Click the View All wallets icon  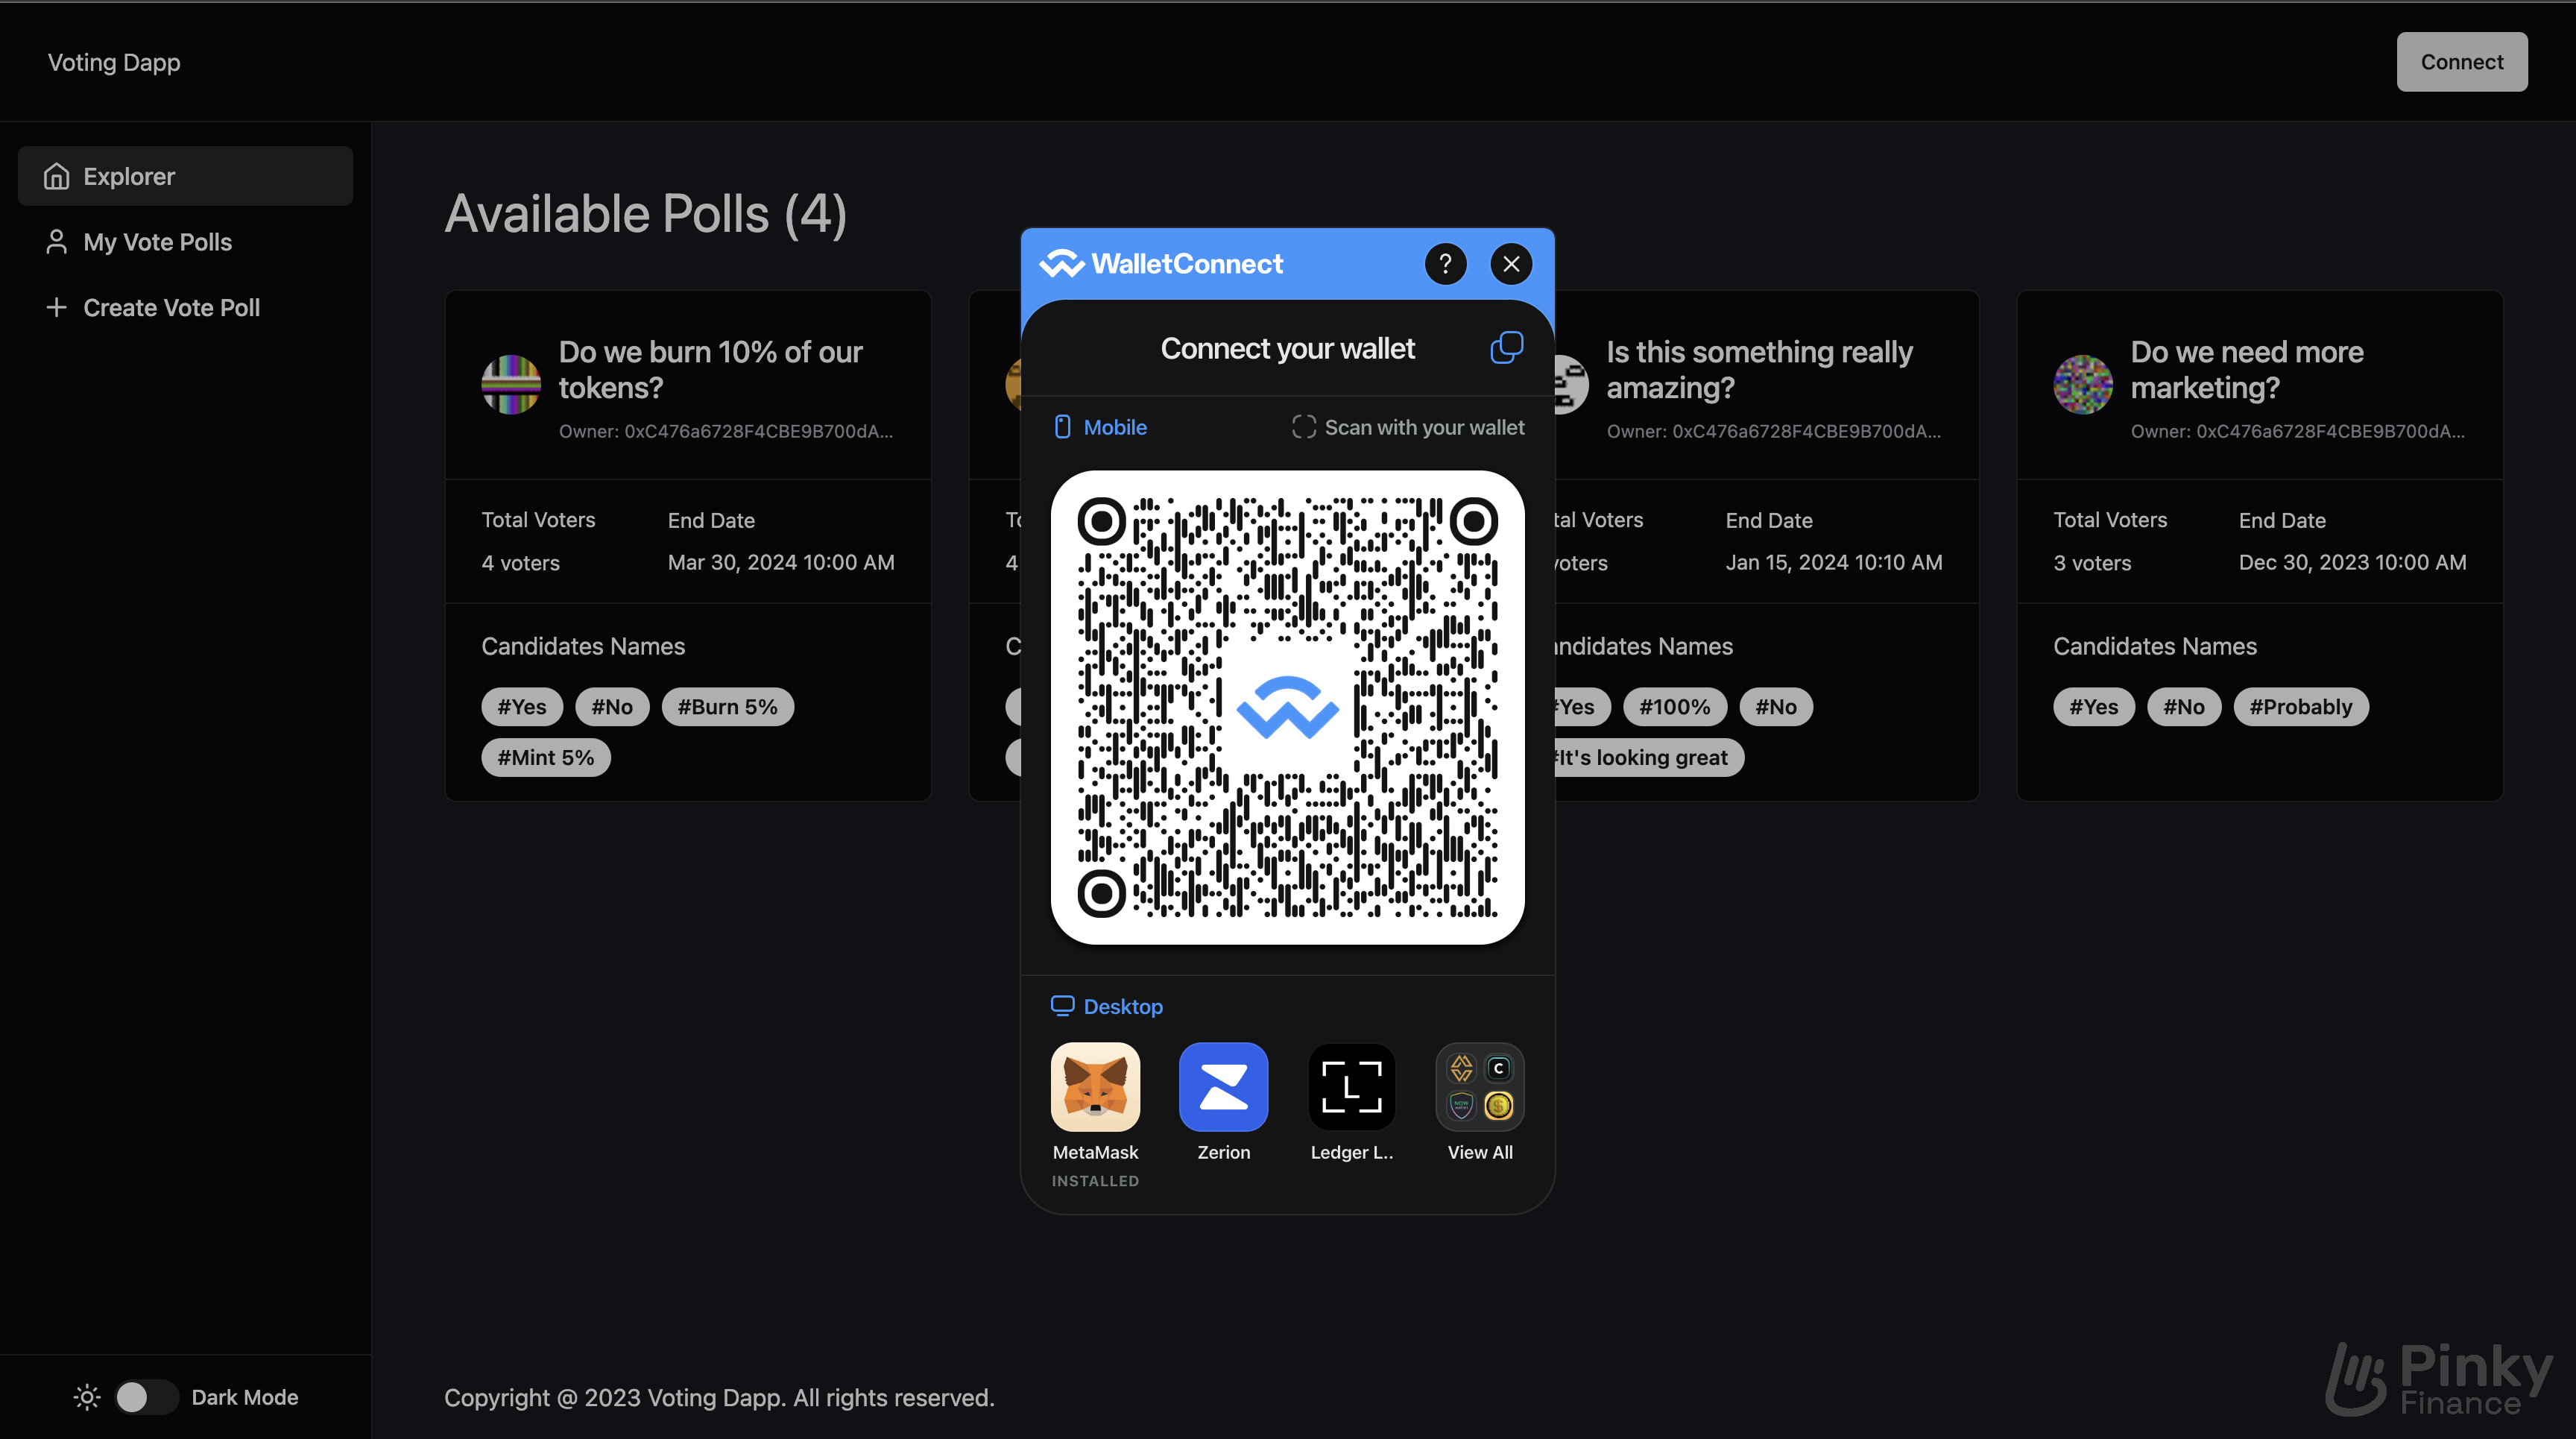coord(1479,1087)
